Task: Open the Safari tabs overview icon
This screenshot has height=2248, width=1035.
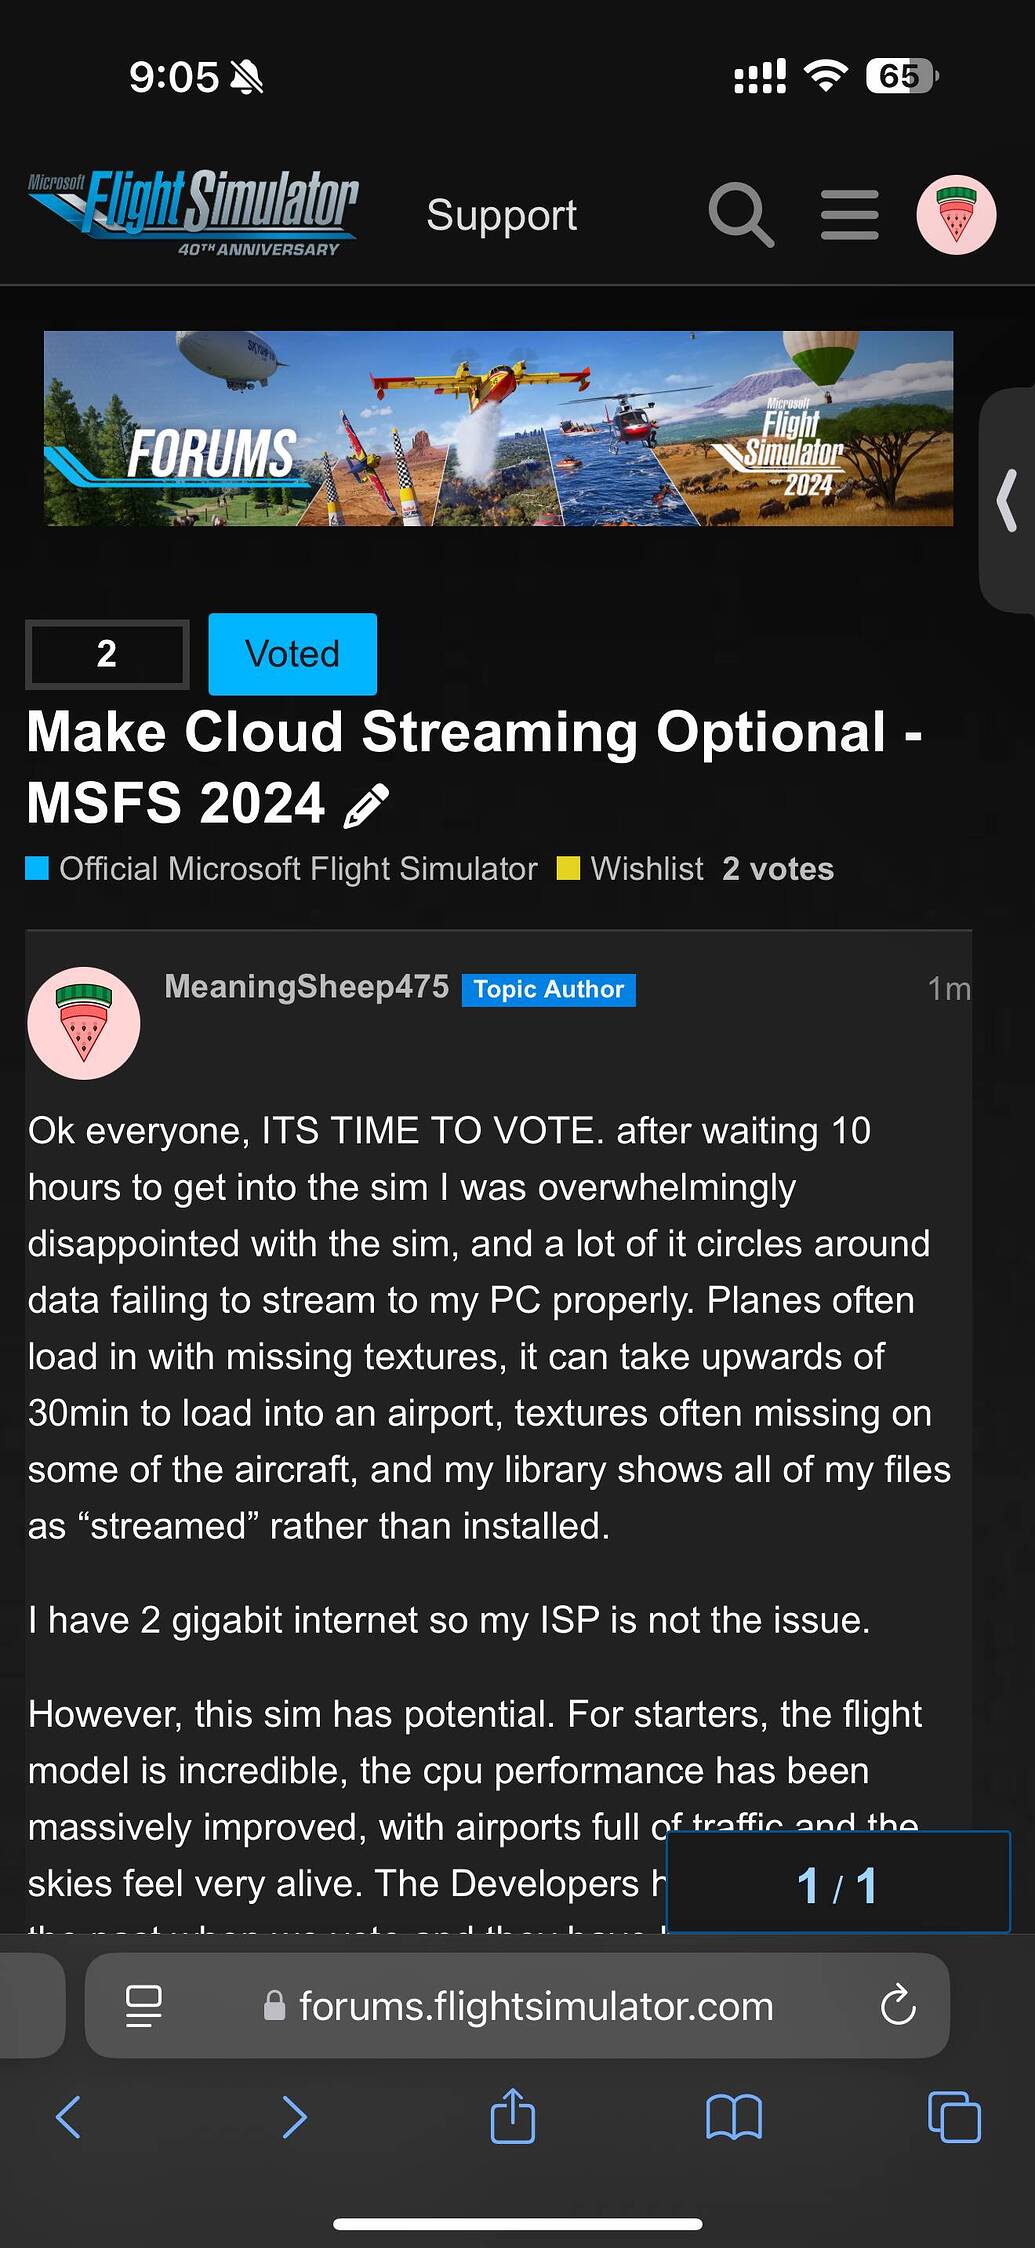Action: [954, 2116]
